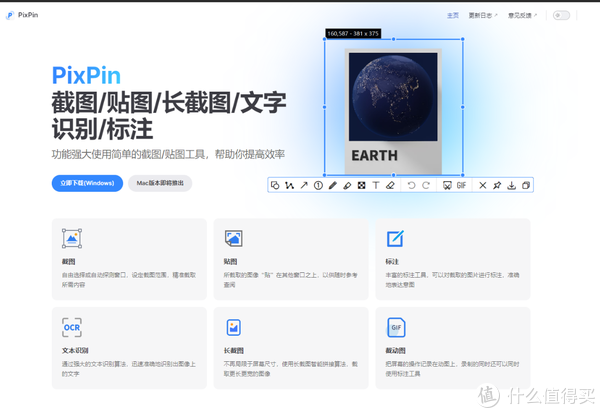
Task: Select the arrow annotation tool
Action: click(304, 185)
